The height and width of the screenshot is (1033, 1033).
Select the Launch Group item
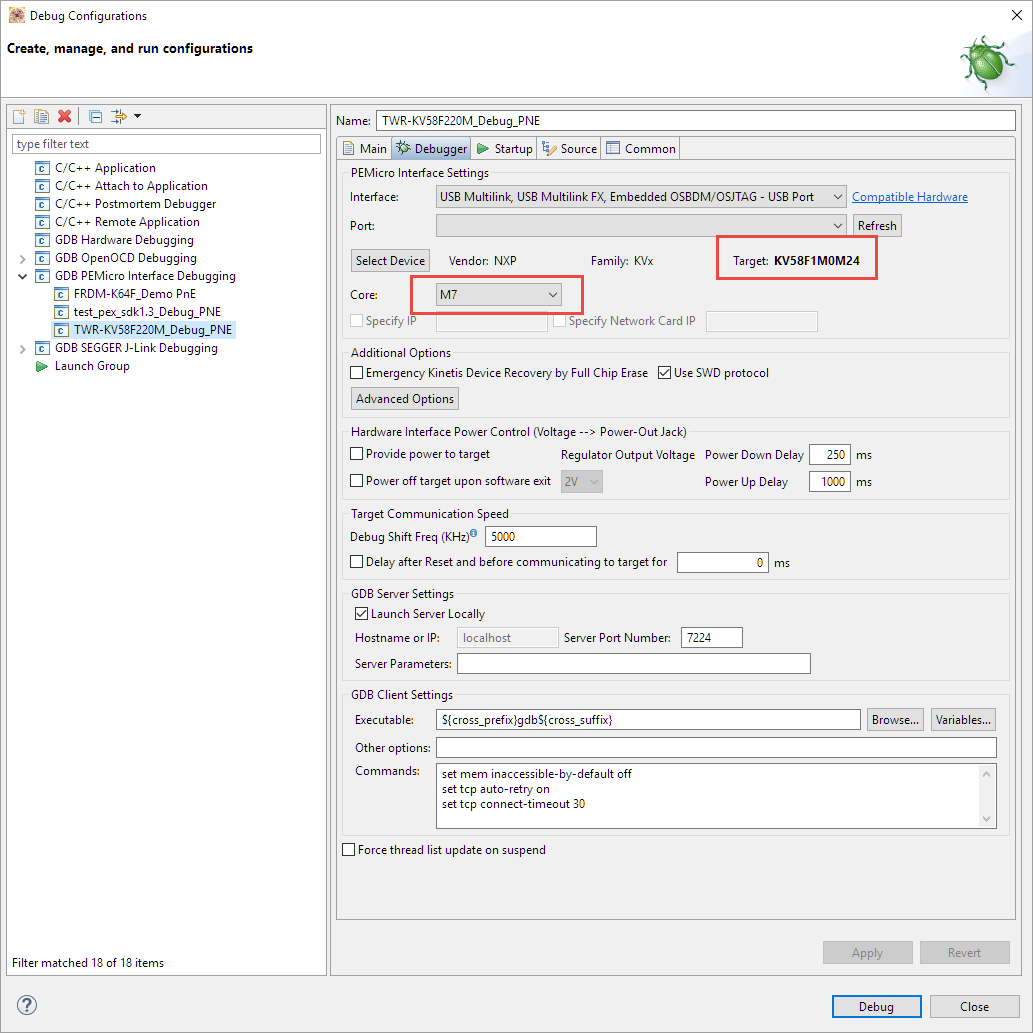(x=91, y=366)
